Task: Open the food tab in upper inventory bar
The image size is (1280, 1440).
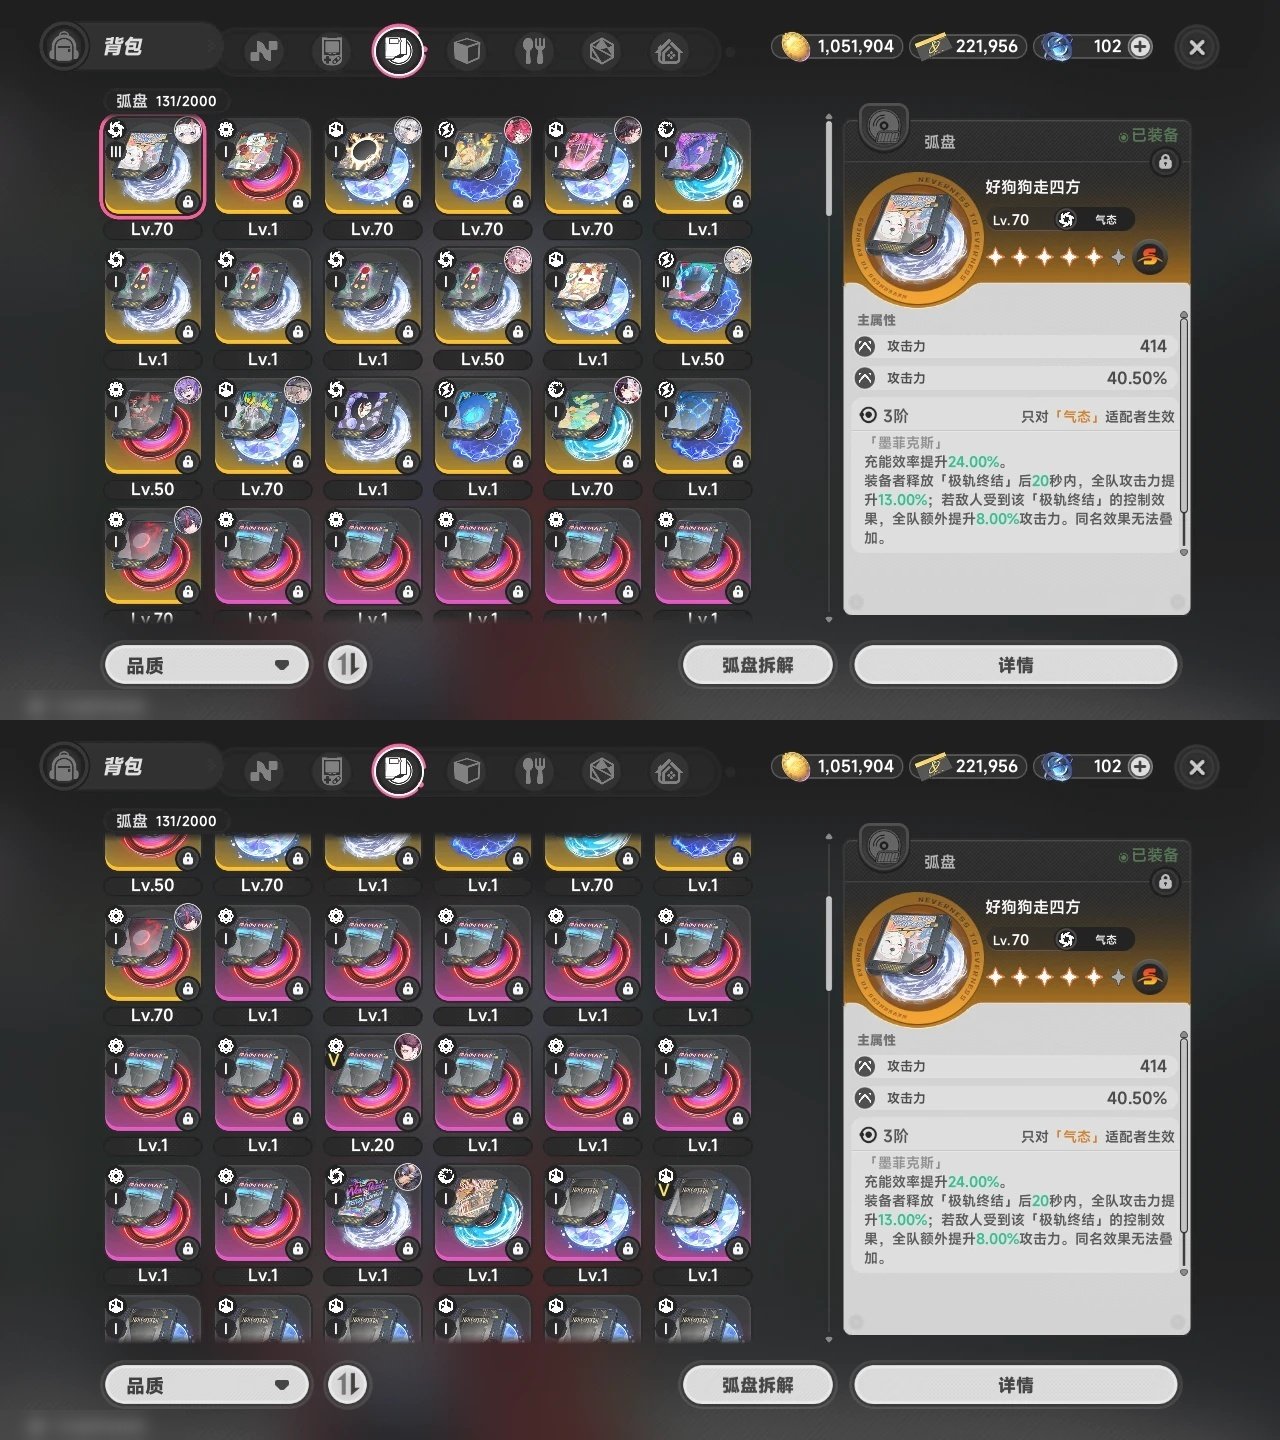Action: [x=534, y=51]
